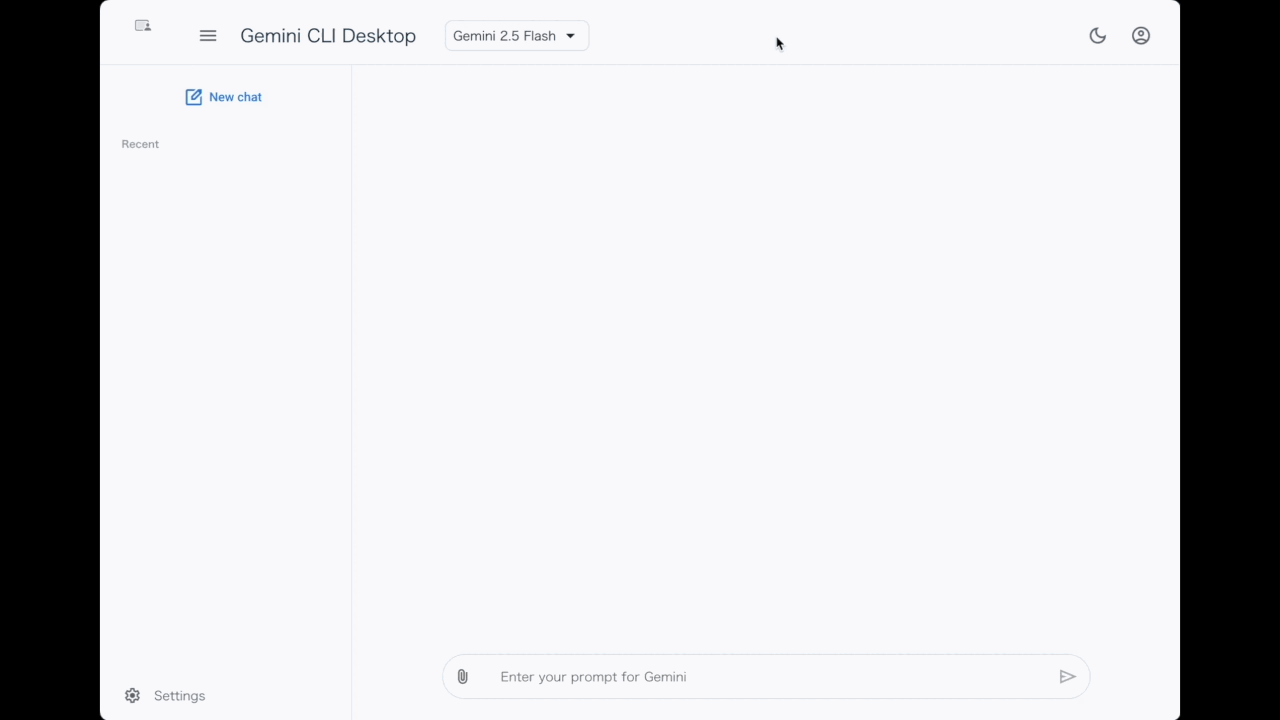Toggle the sidebar with the hamburger menu icon
Screen dimensions: 1280x720
click(x=208, y=36)
